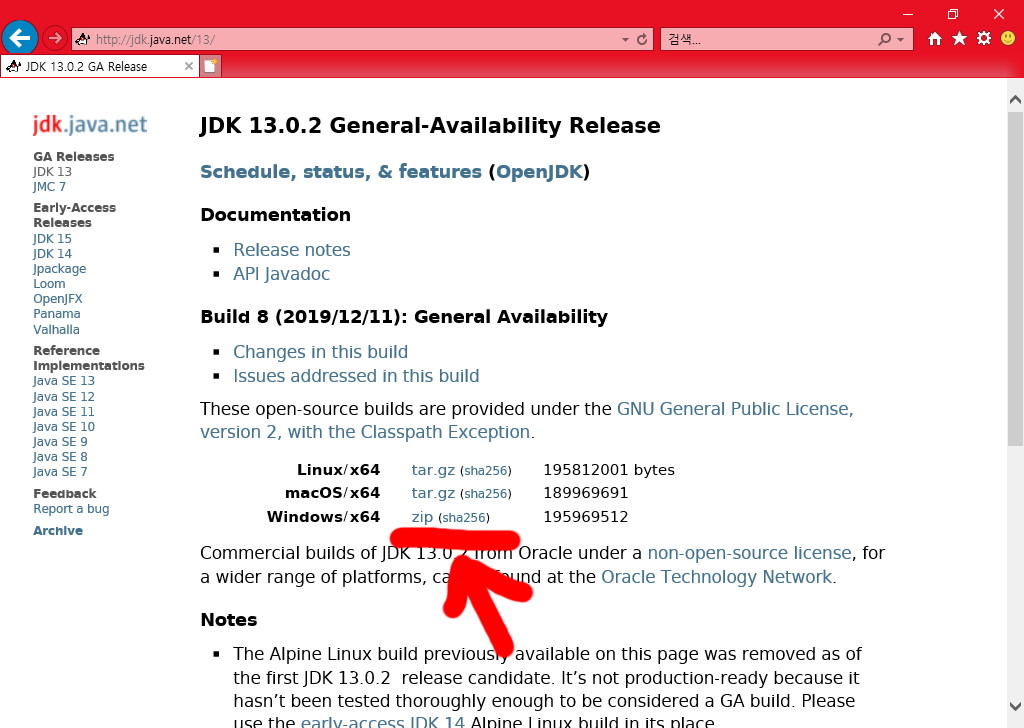Close the JDK 13.0.2 GA Release tab
The image size is (1024, 728).
pos(188,66)
